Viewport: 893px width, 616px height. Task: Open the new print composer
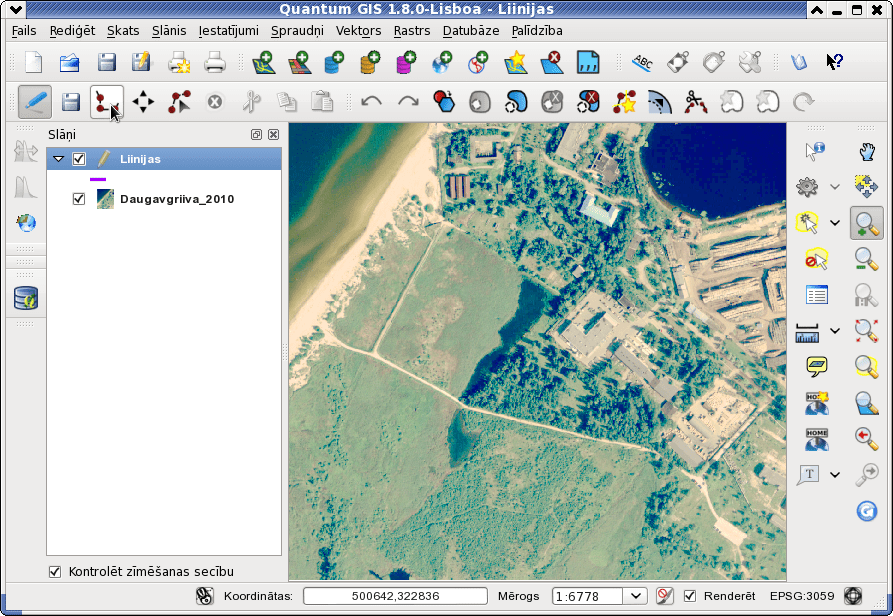coord(179,63)
